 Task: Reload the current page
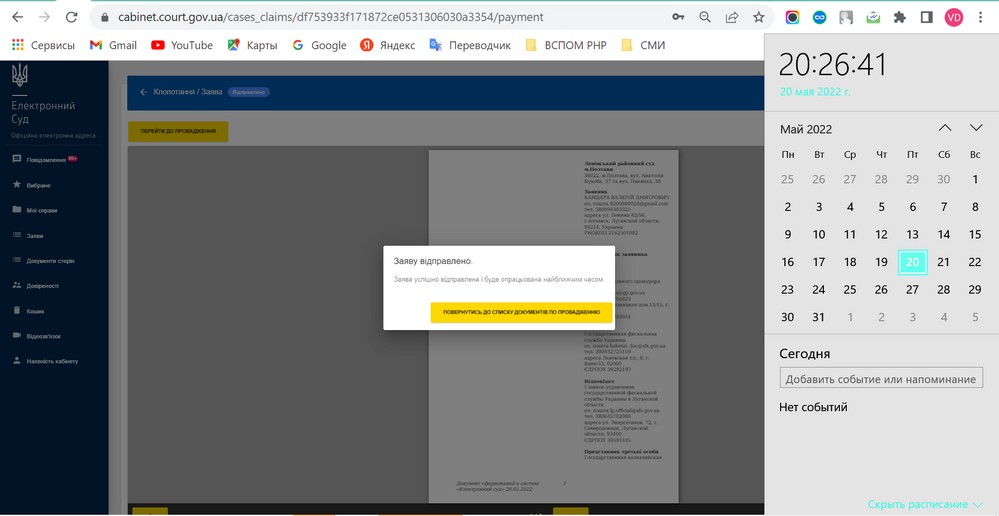72,17
